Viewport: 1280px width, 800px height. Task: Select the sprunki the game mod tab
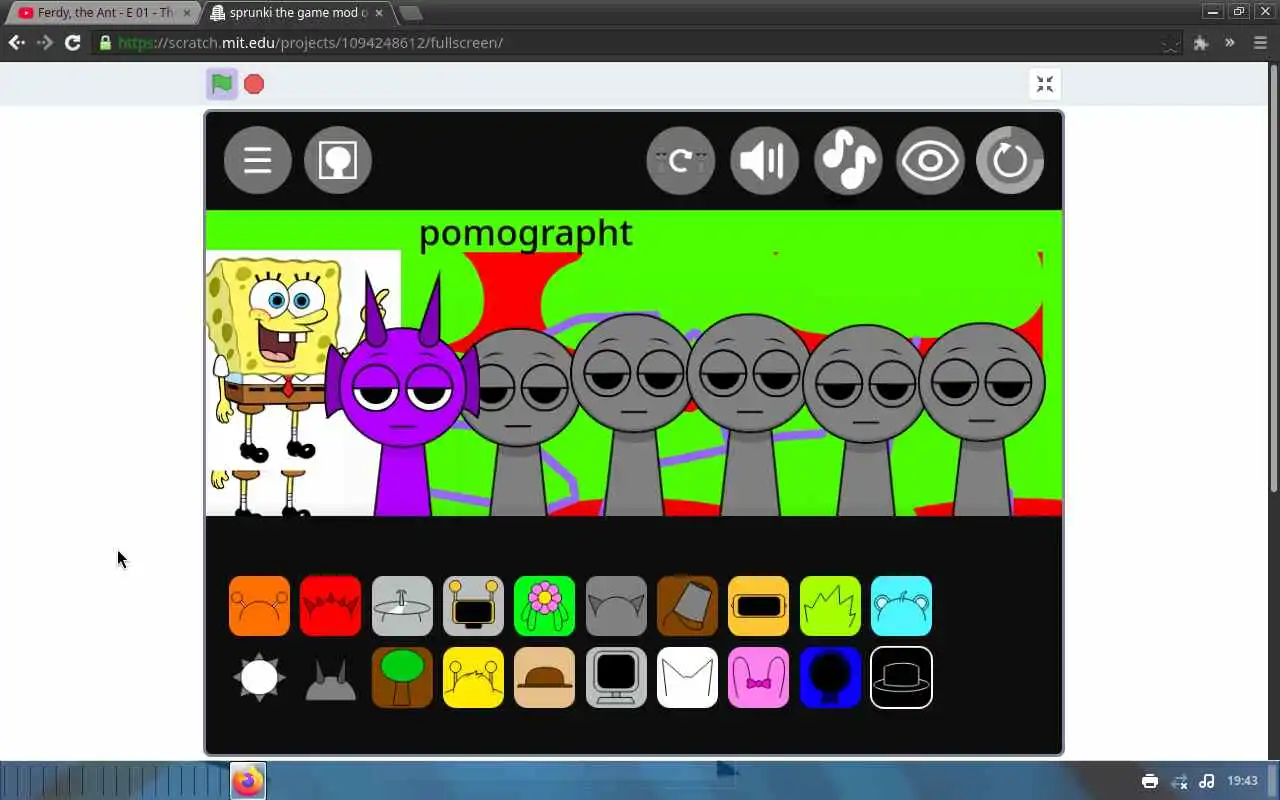[297, 13]
